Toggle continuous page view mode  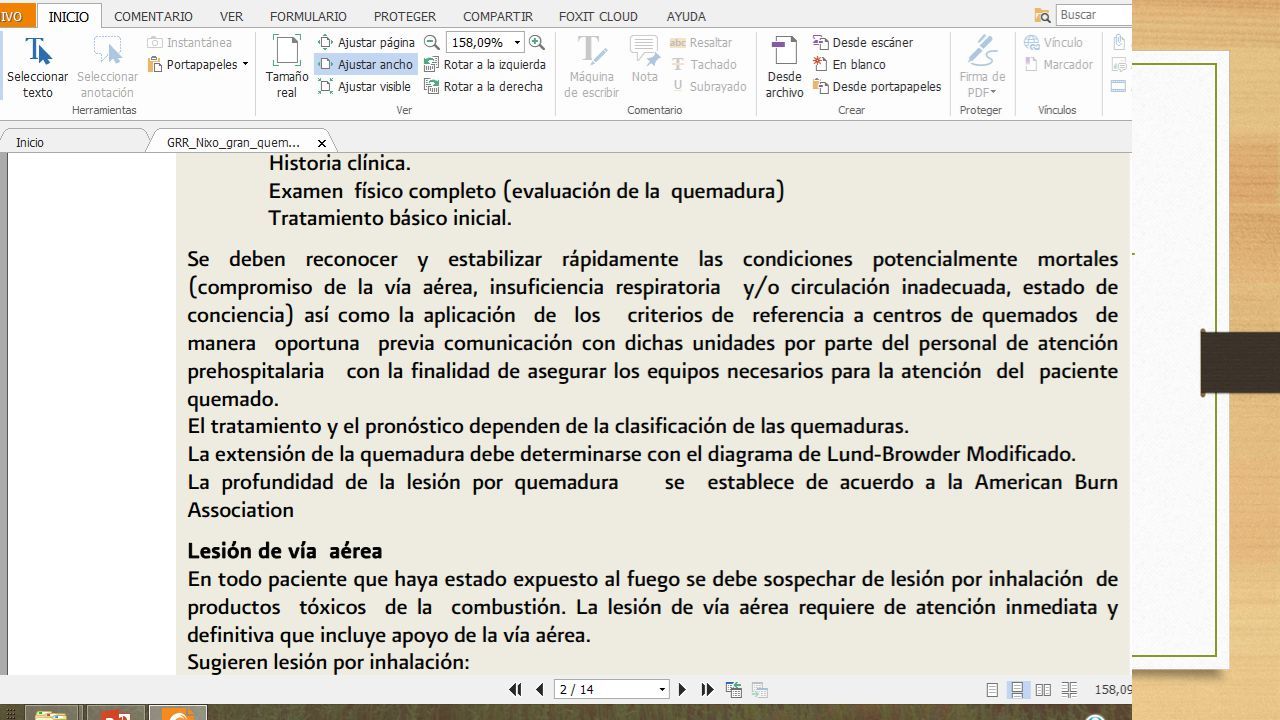tap(1017, 690)
